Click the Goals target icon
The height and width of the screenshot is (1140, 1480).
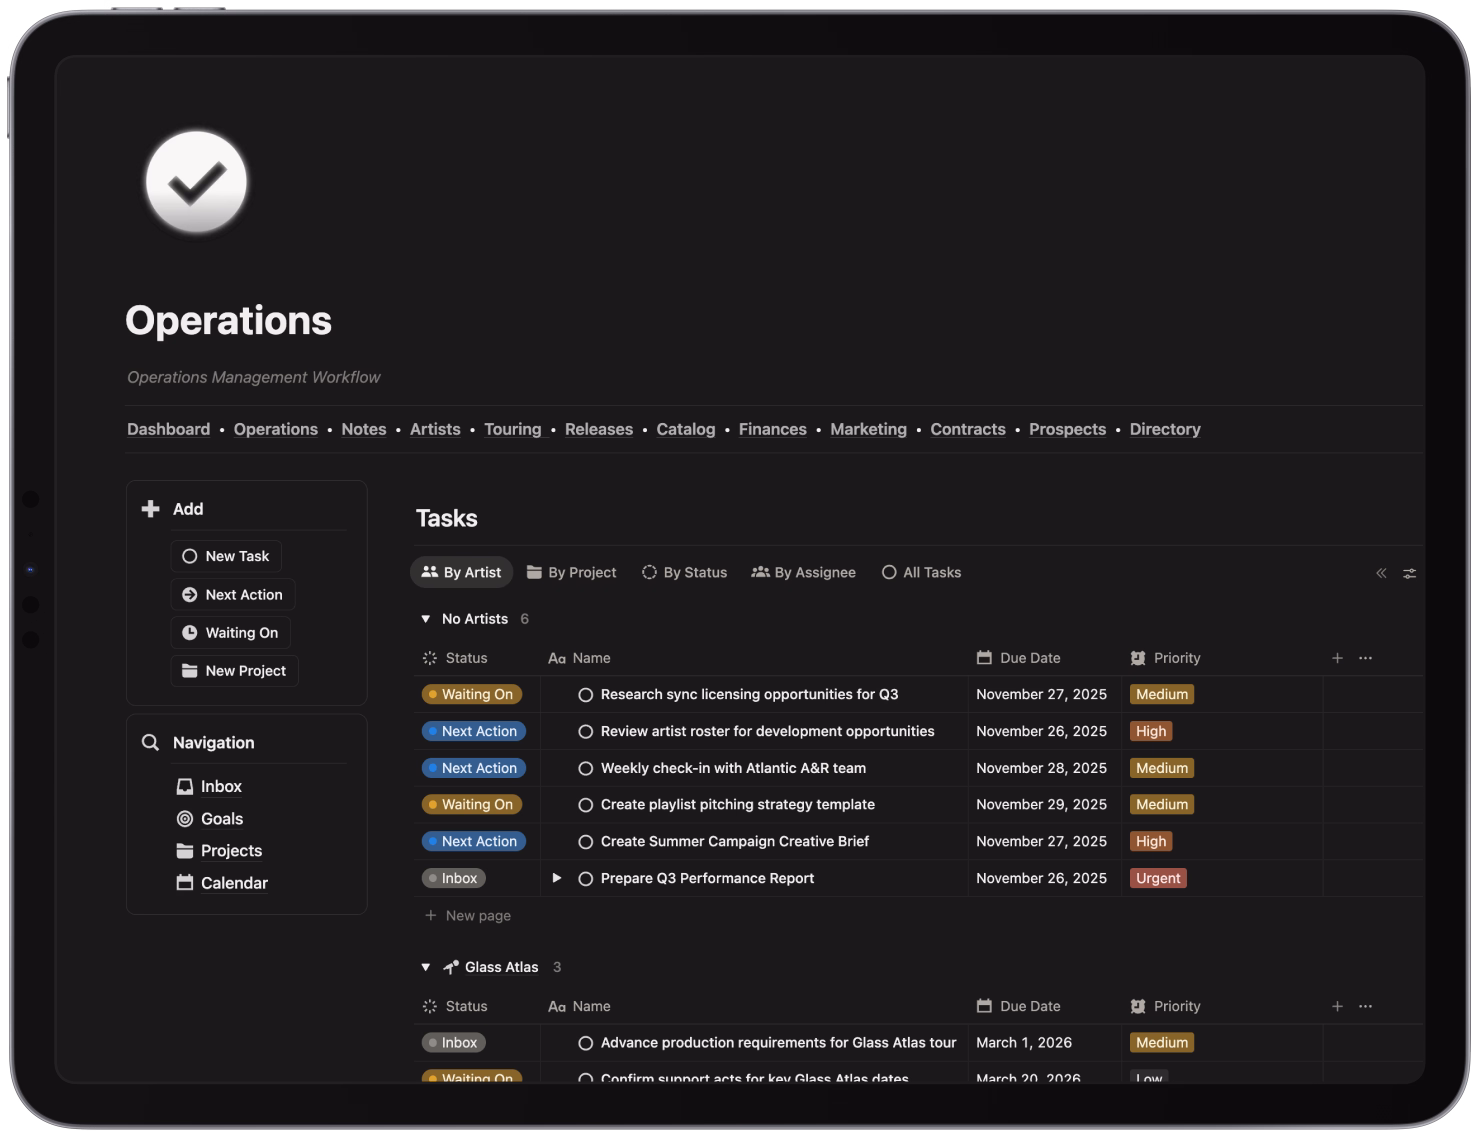pos(185,818)
